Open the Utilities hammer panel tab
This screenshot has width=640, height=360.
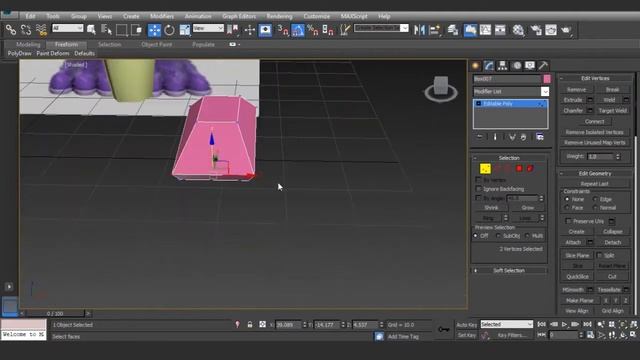[543, 66]
